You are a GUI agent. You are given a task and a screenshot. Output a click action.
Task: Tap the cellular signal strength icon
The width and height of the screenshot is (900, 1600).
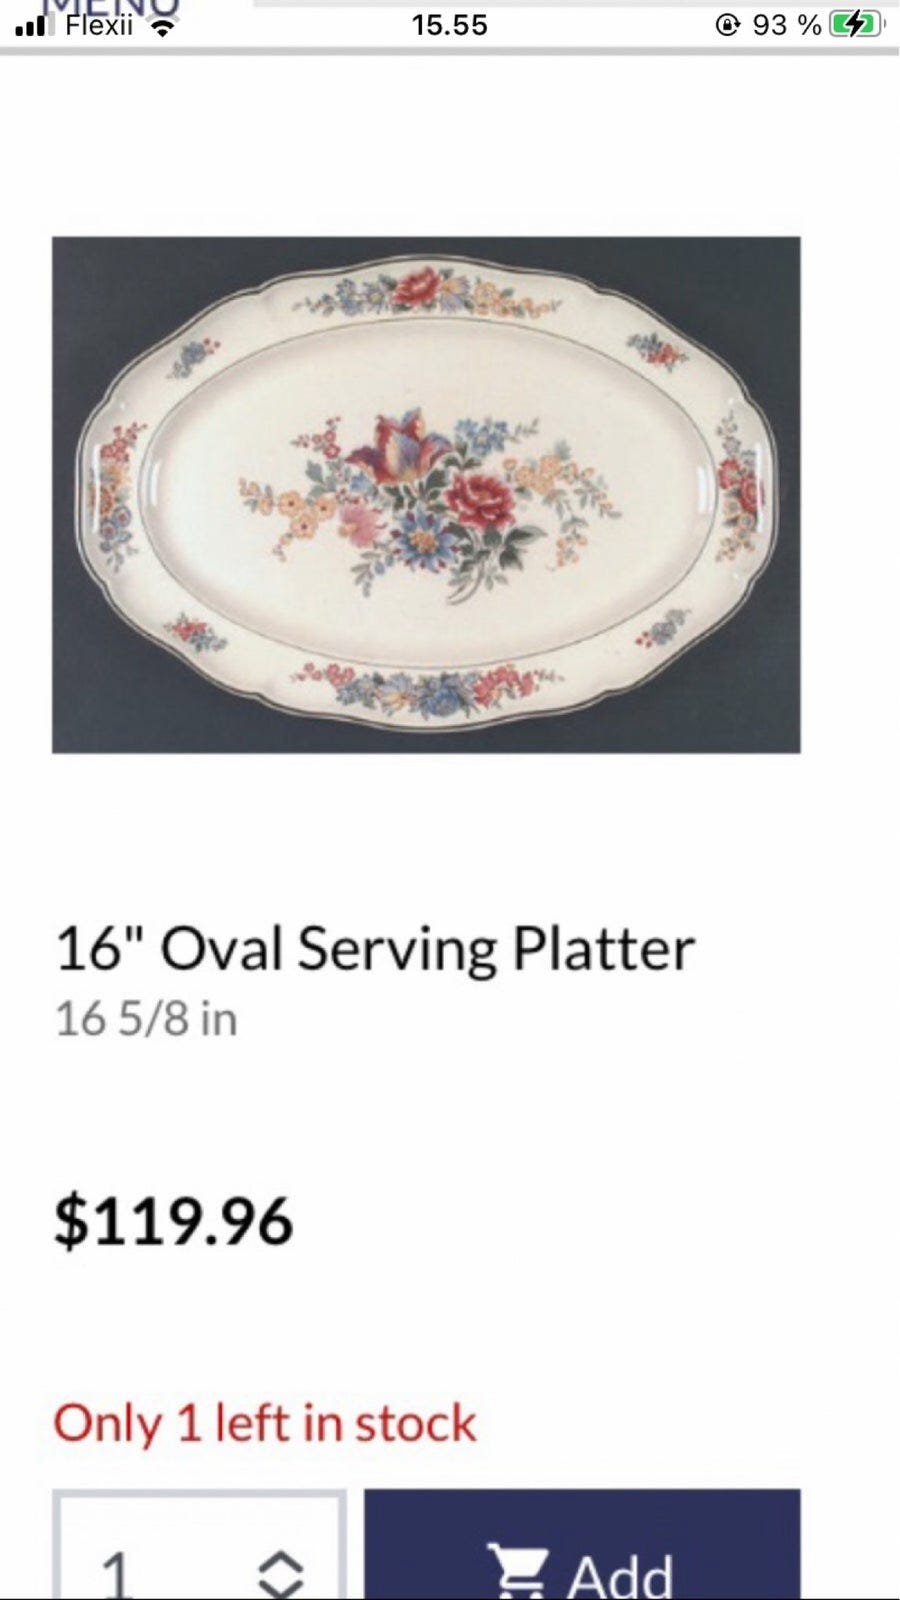tap(33, 25)
